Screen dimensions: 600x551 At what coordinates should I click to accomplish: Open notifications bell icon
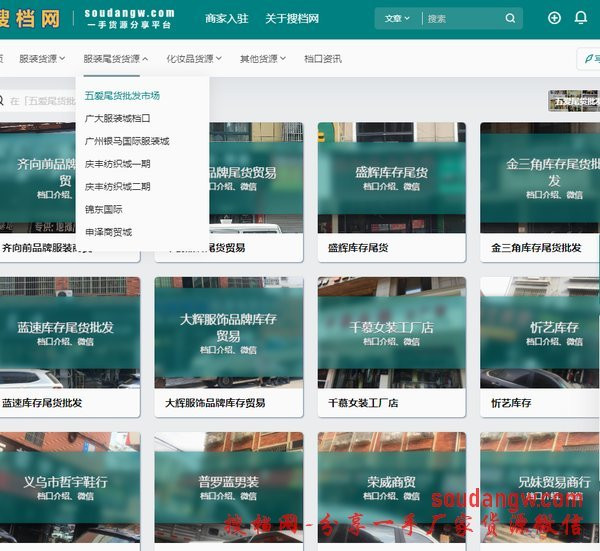(x=581, y=18)
